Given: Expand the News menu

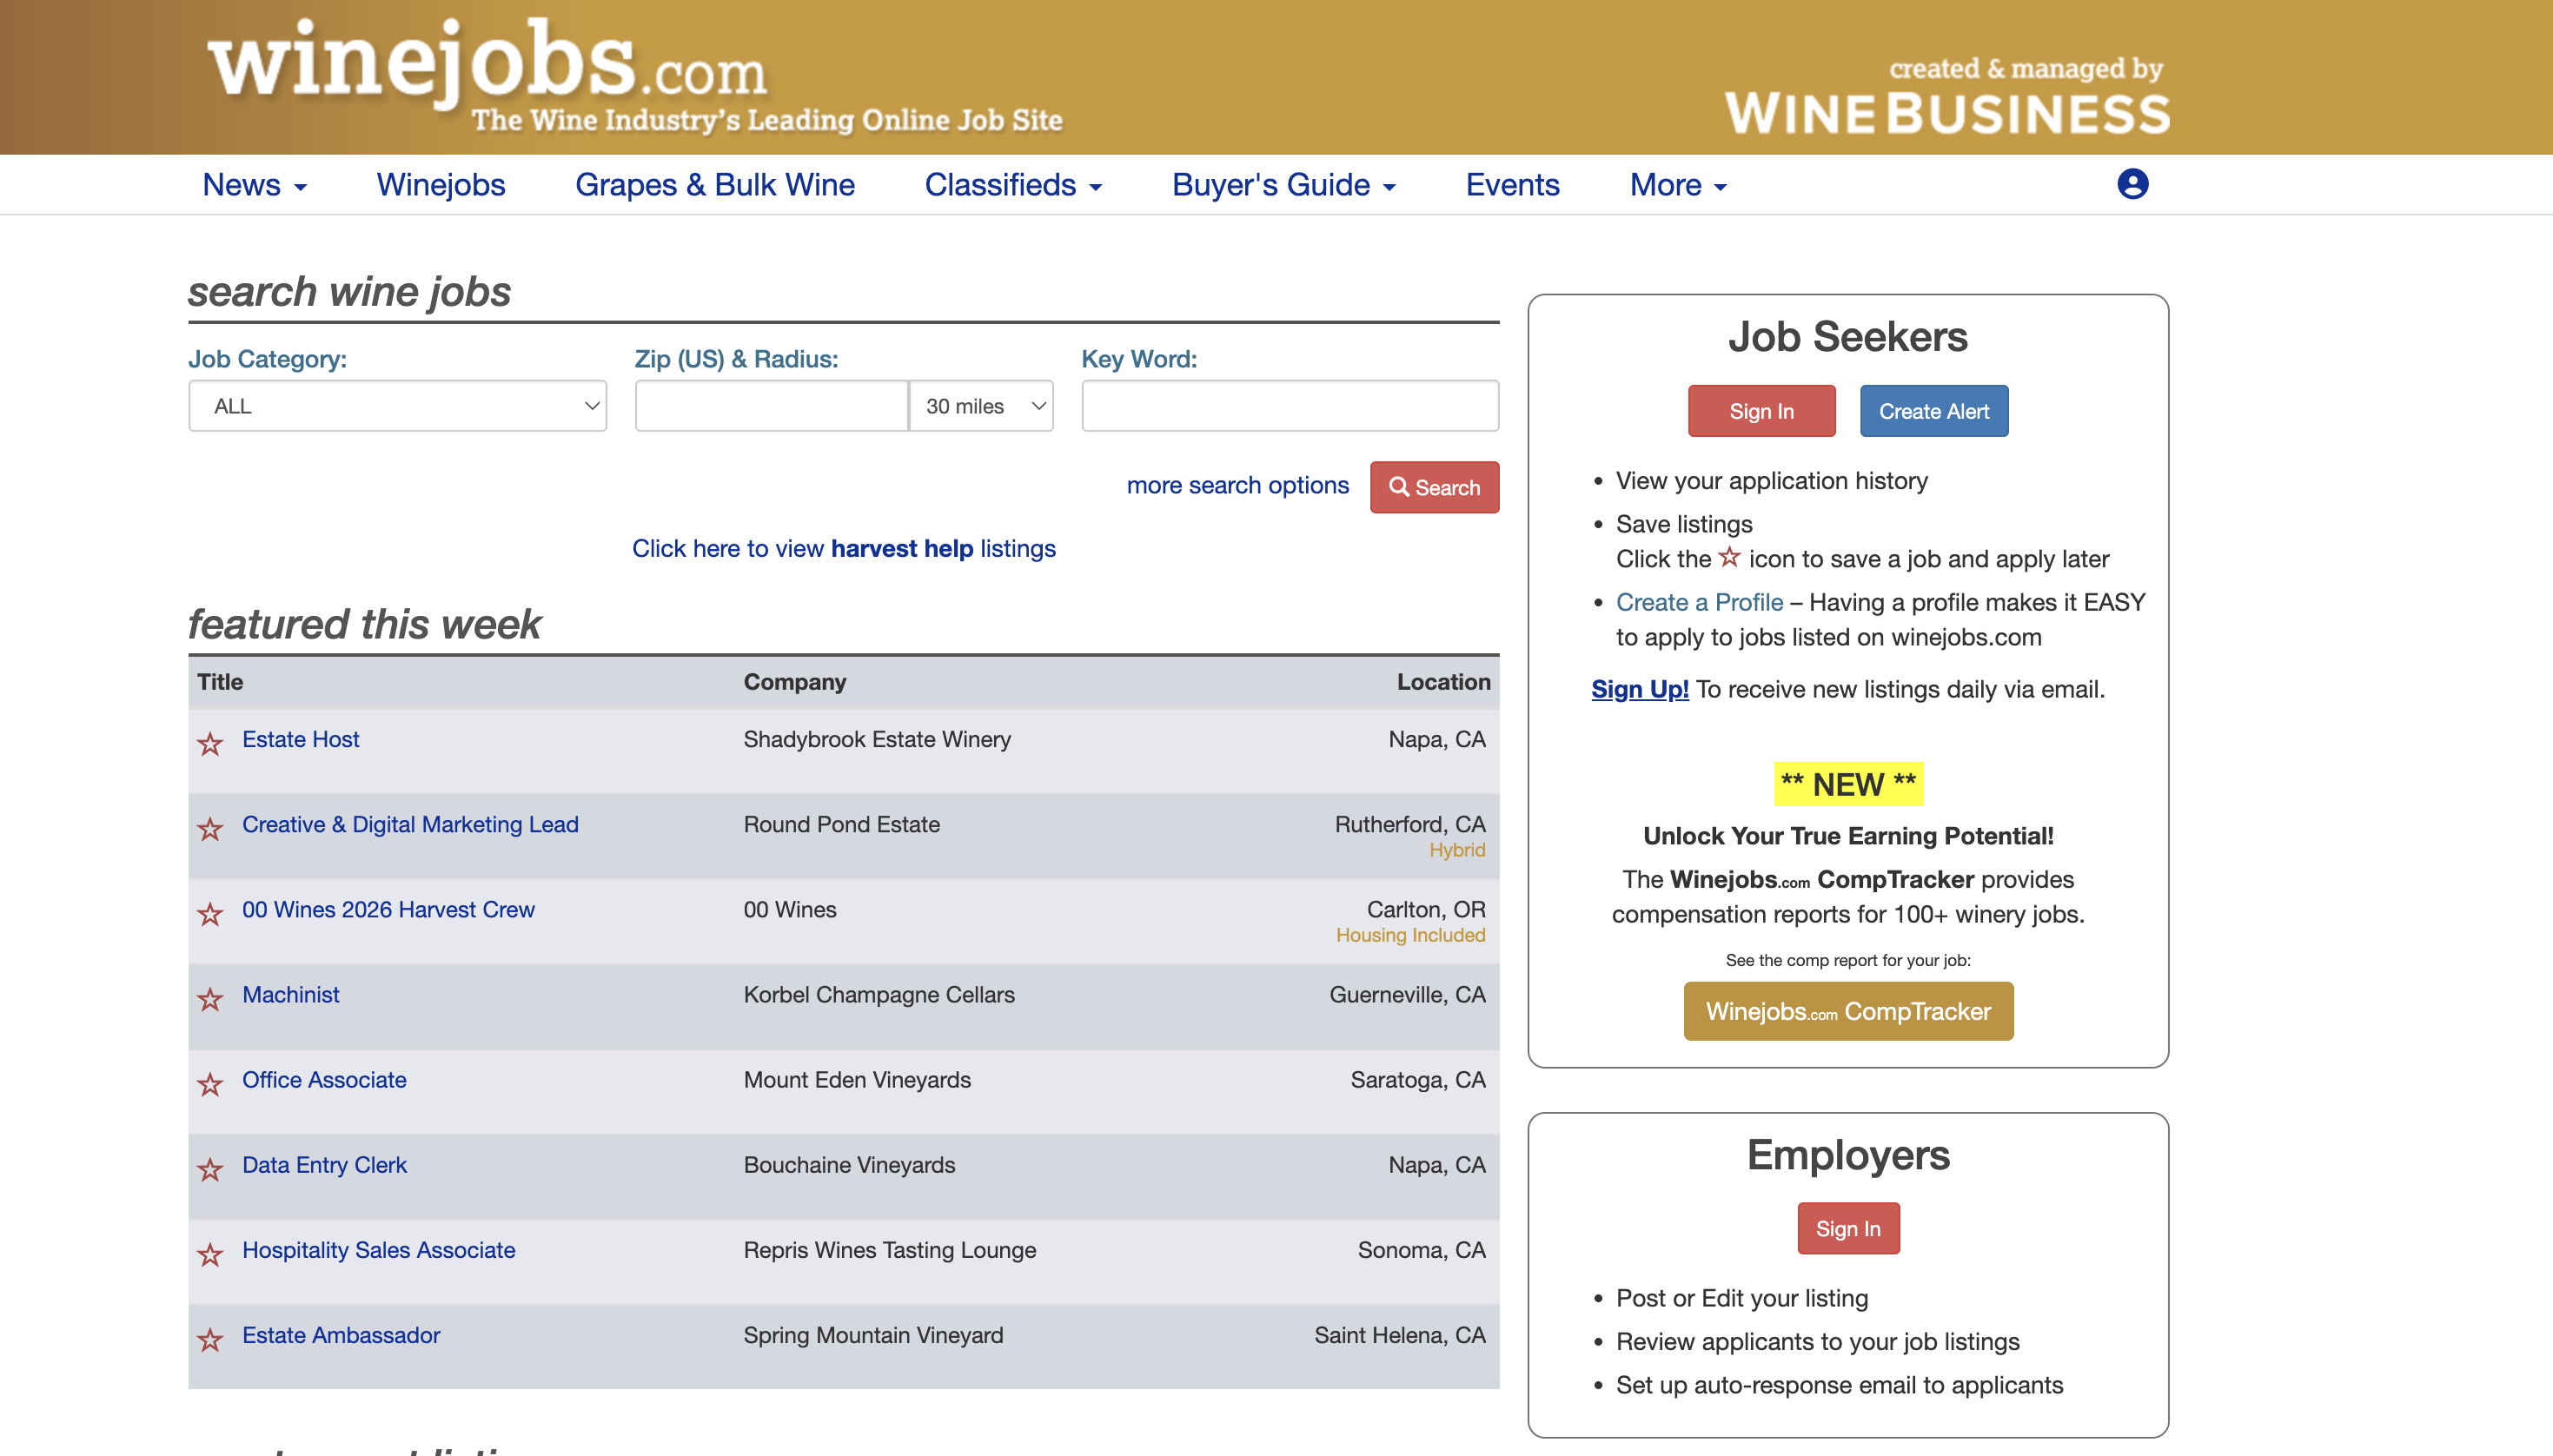Looking at the screenshot, I should [254, 185].
